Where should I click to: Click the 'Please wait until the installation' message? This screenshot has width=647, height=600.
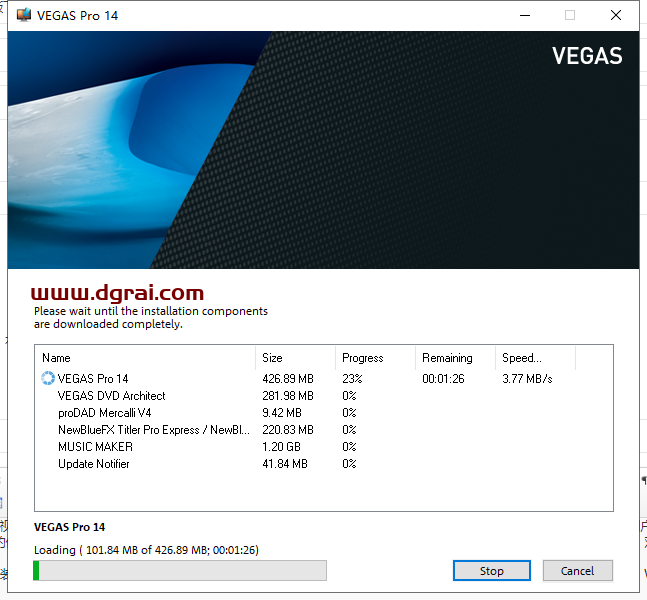[x=151, y=317]
